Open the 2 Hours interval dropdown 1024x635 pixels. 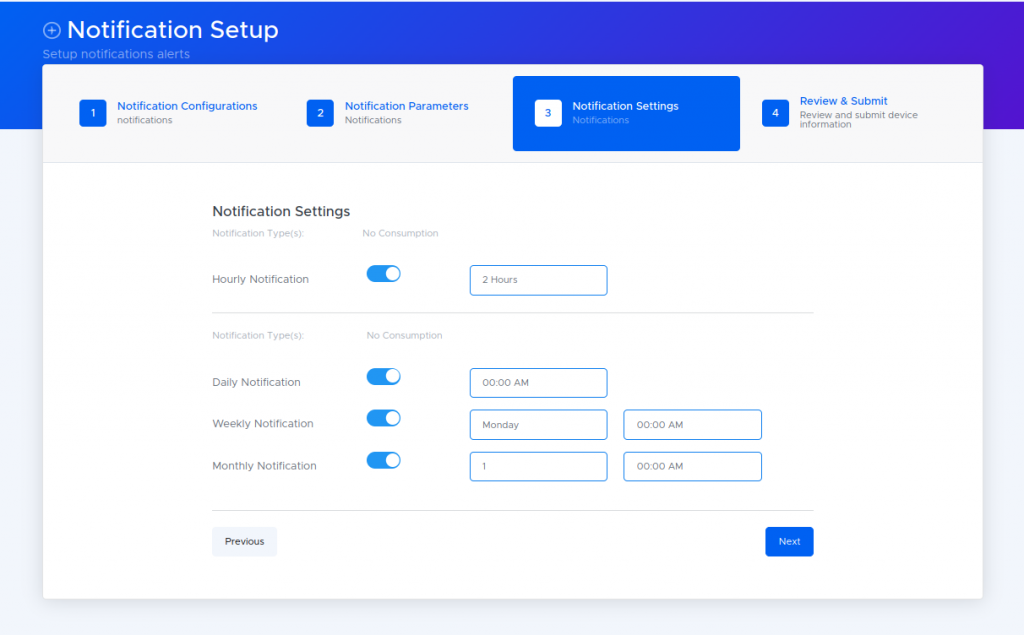point(538,280)
